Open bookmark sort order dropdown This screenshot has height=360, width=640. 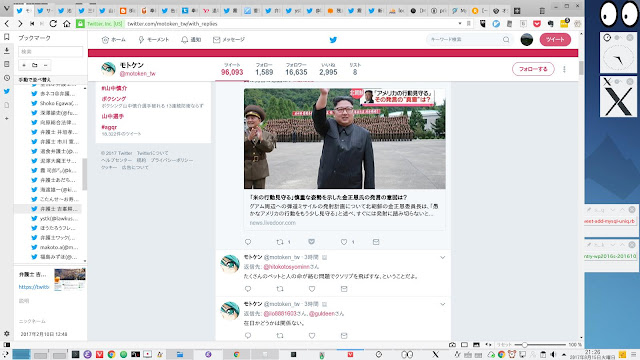tap(51, 80)
